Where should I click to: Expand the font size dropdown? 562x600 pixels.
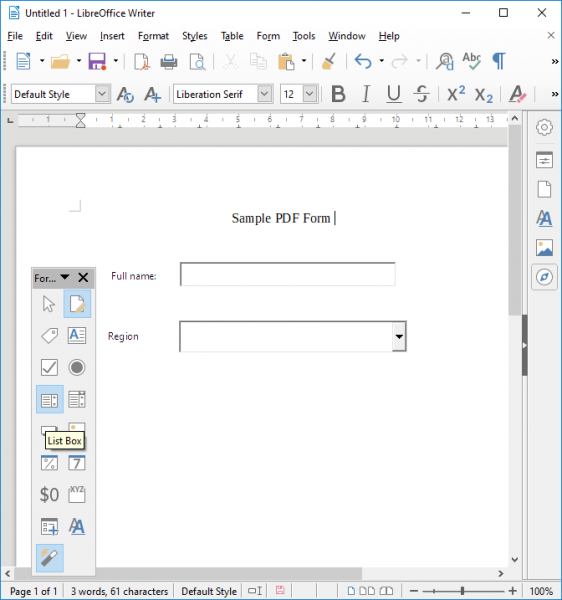tap(310, 94)
